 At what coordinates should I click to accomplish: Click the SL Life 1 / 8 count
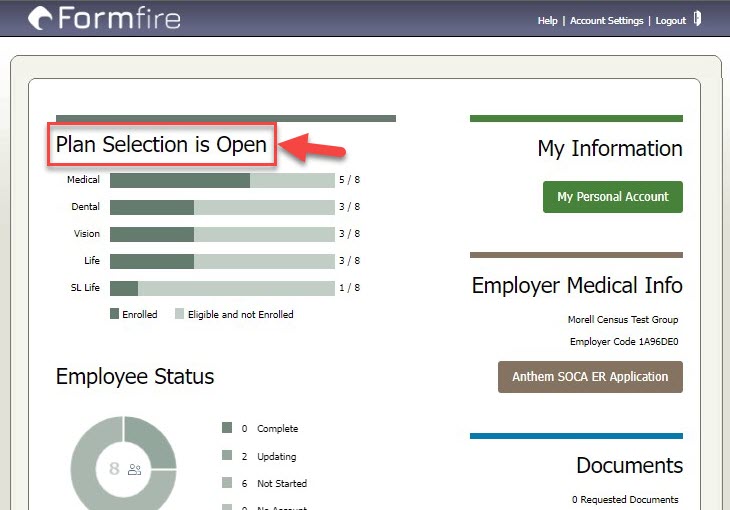pos(349,288)
